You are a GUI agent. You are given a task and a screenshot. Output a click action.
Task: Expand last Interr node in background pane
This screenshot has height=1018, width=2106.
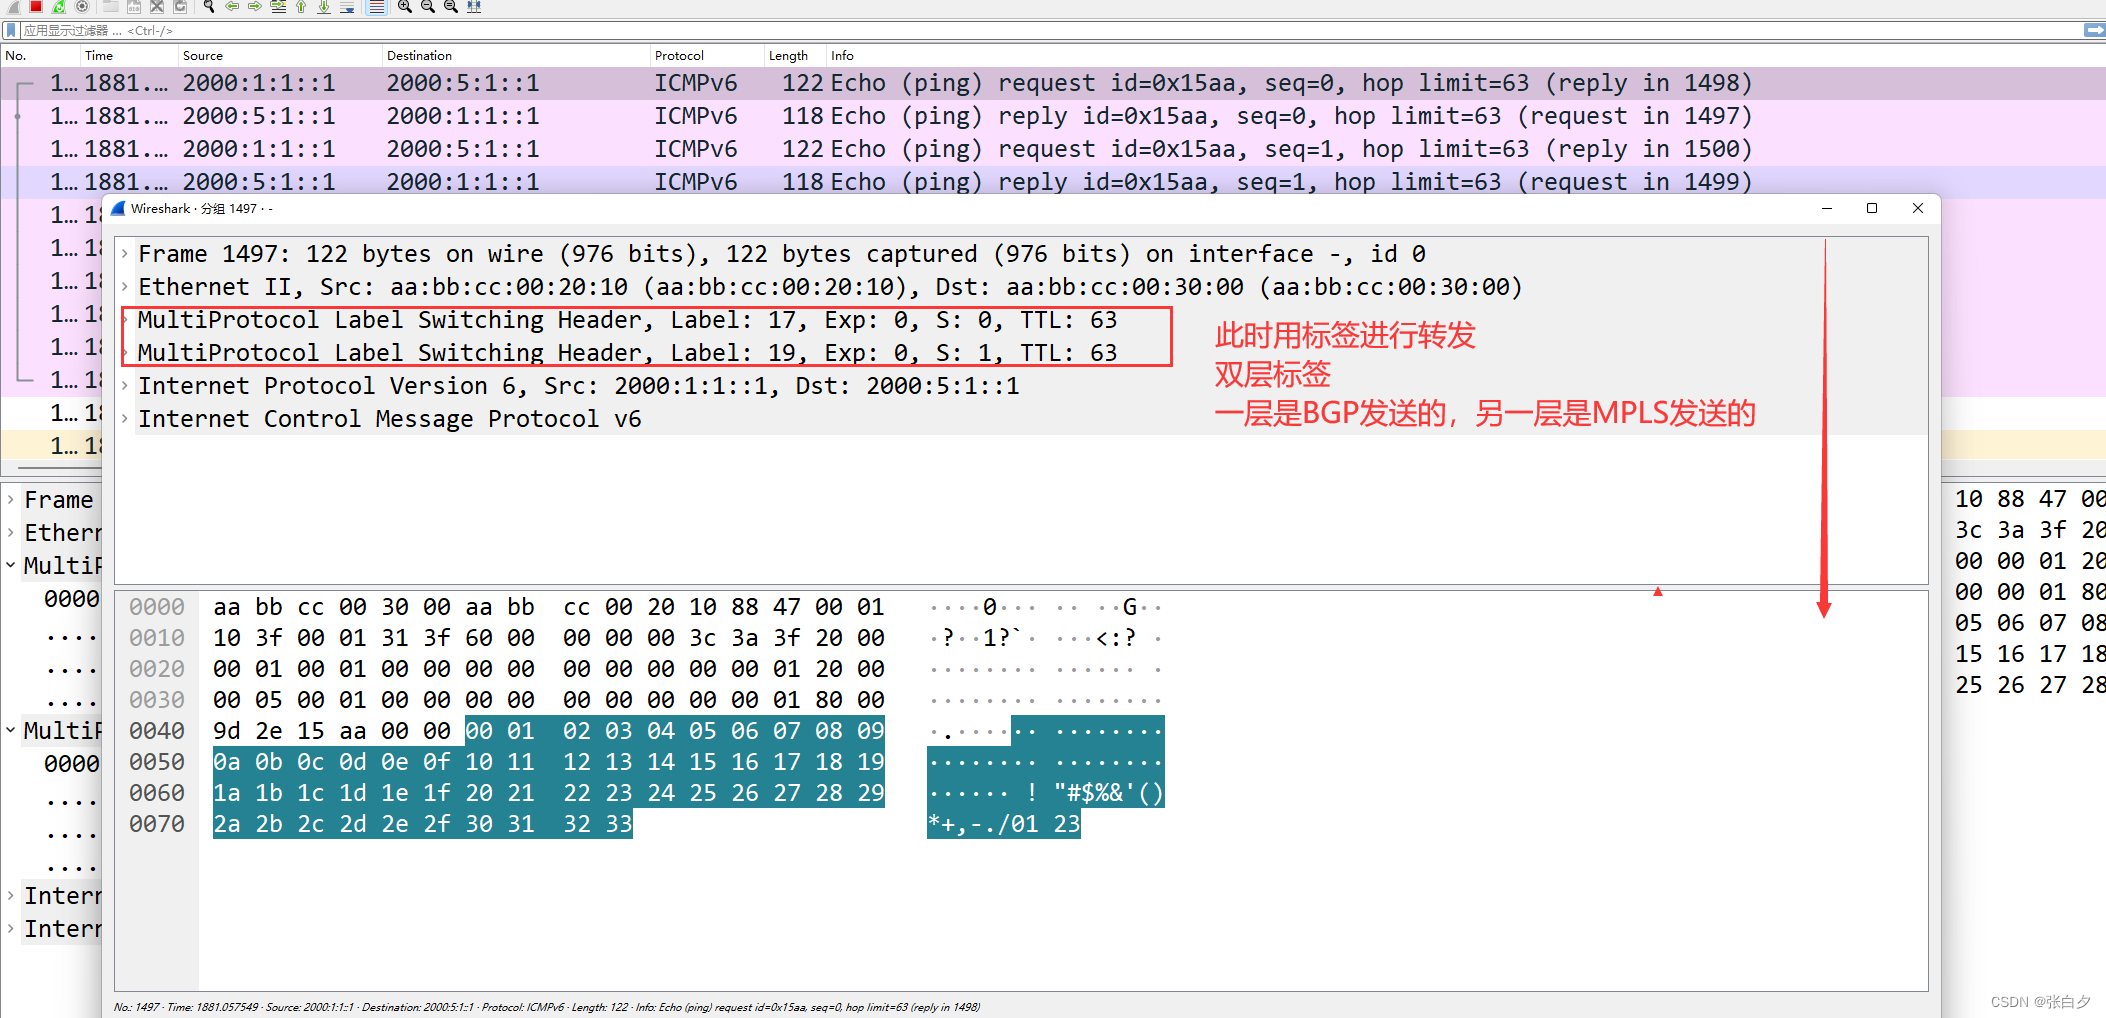coord(11,929)
